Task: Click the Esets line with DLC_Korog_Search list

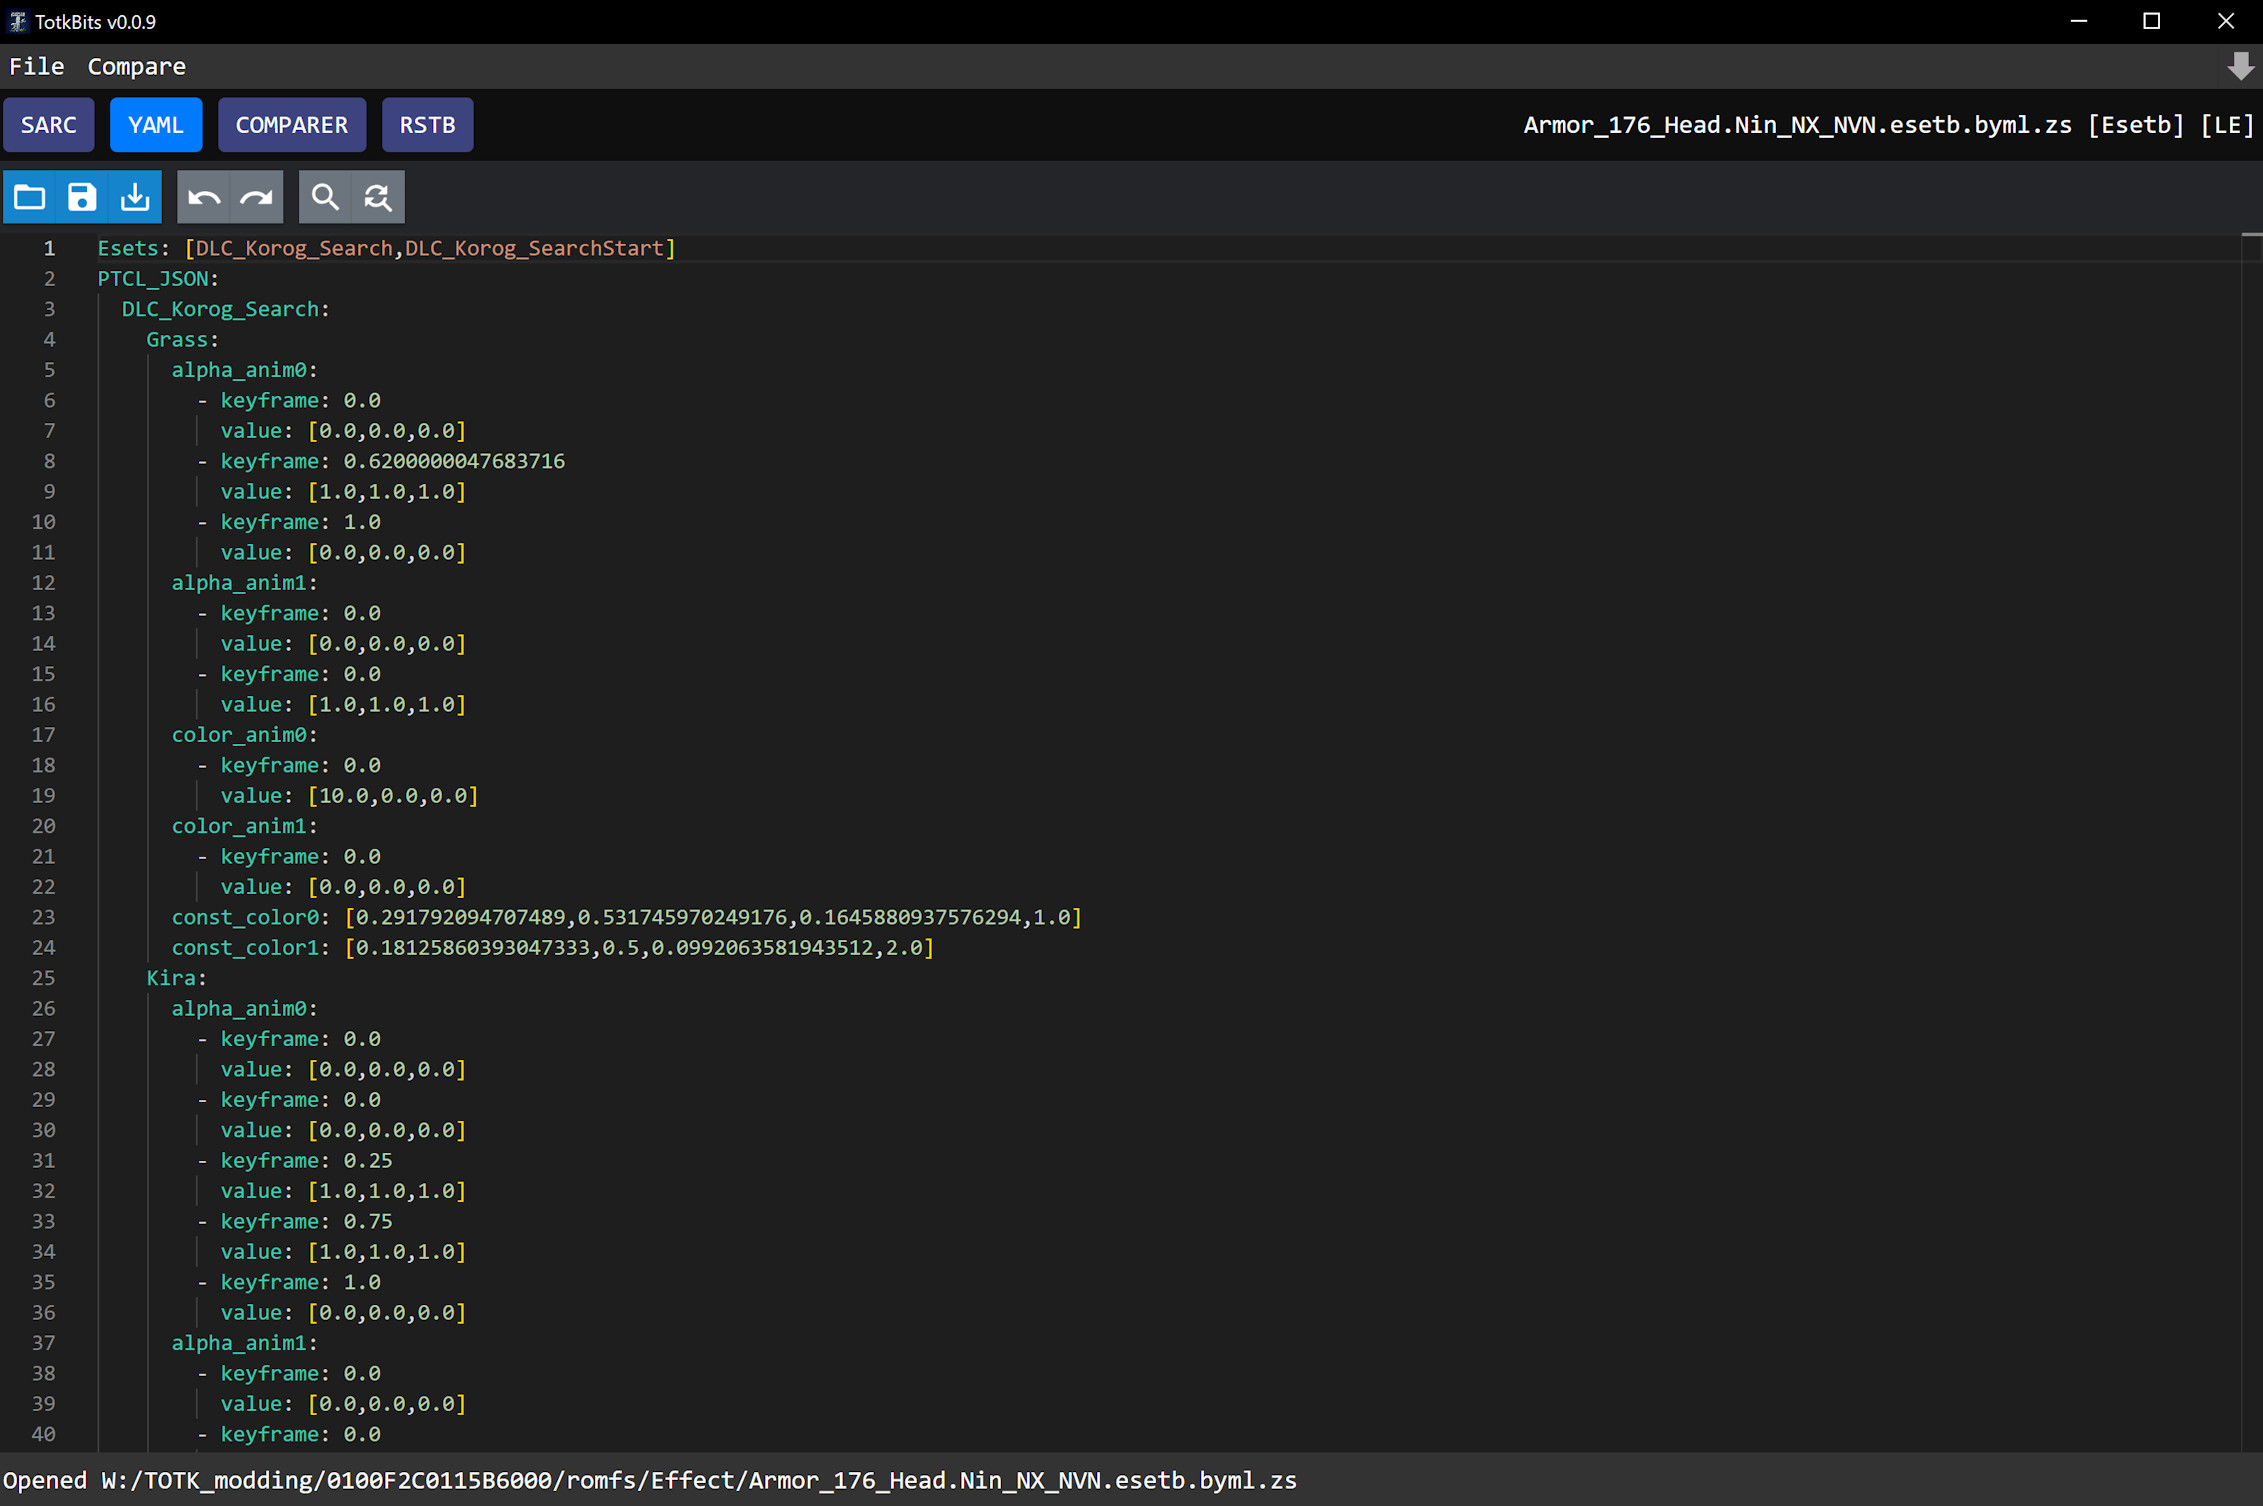Action: 386,248
